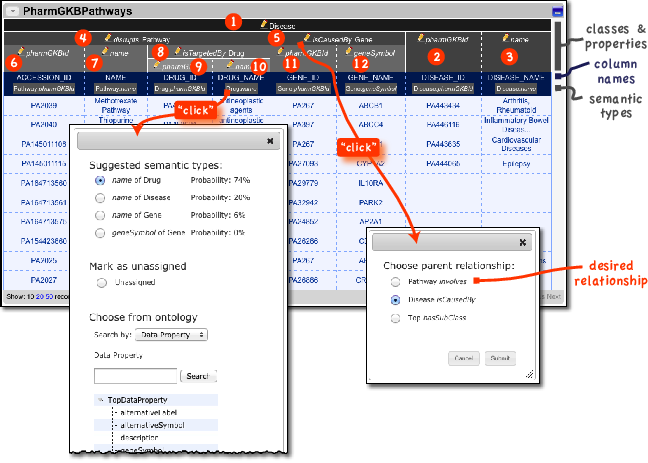Click cell PA2027
Image resolution: width=648 pixels, height=463 pixels.
pyautogui.click(x=44, y=280)
